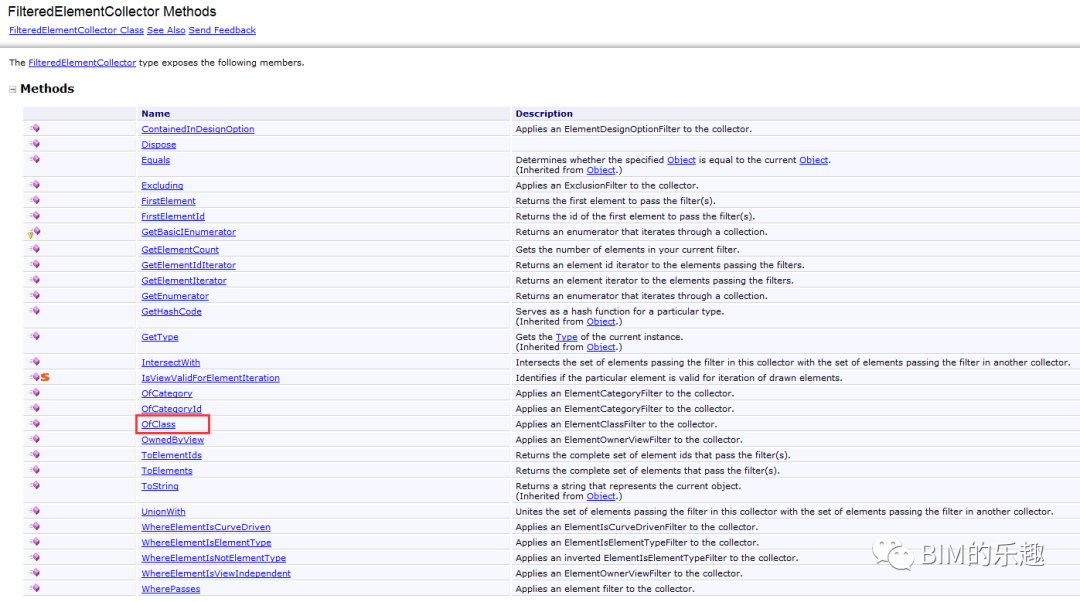Viewport: 1080px width, 602px height.
Task: Open the WherePasses method link
Action: [x=171, y=589]
